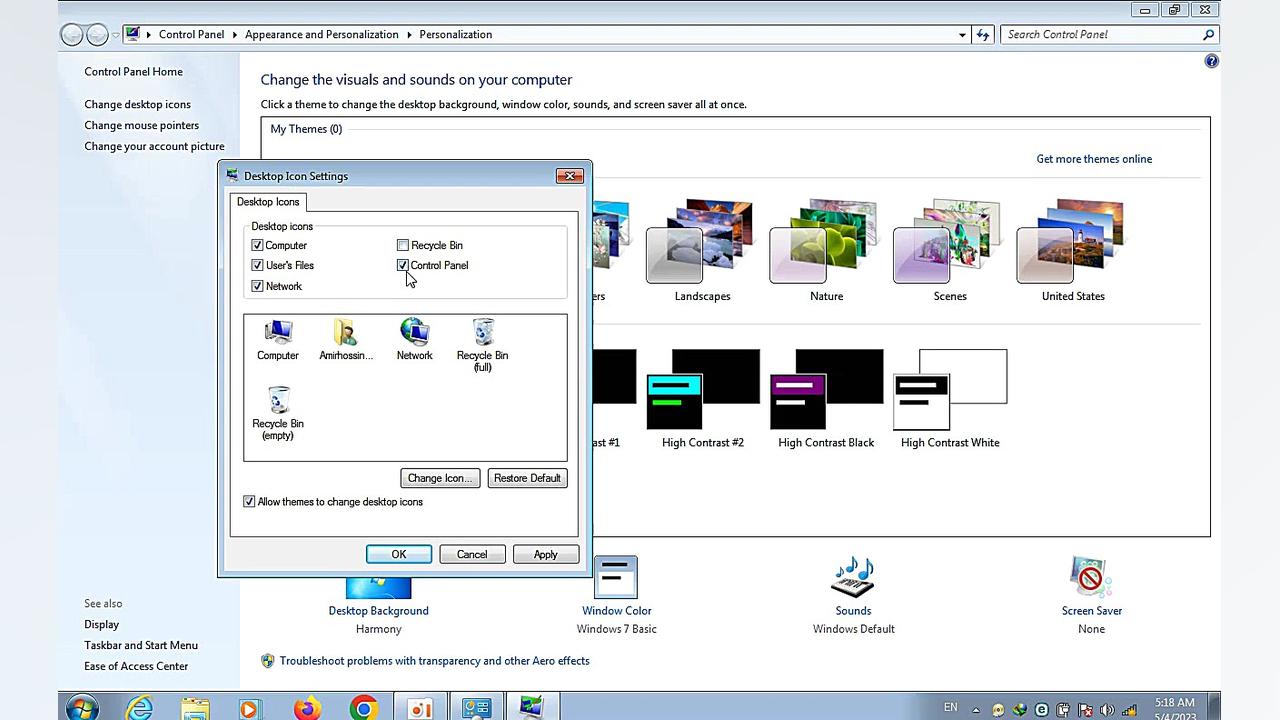Click the search magnifier icon
Image resolution: width=1280 pixels, height=720 pixels.
click(1208, 34)
